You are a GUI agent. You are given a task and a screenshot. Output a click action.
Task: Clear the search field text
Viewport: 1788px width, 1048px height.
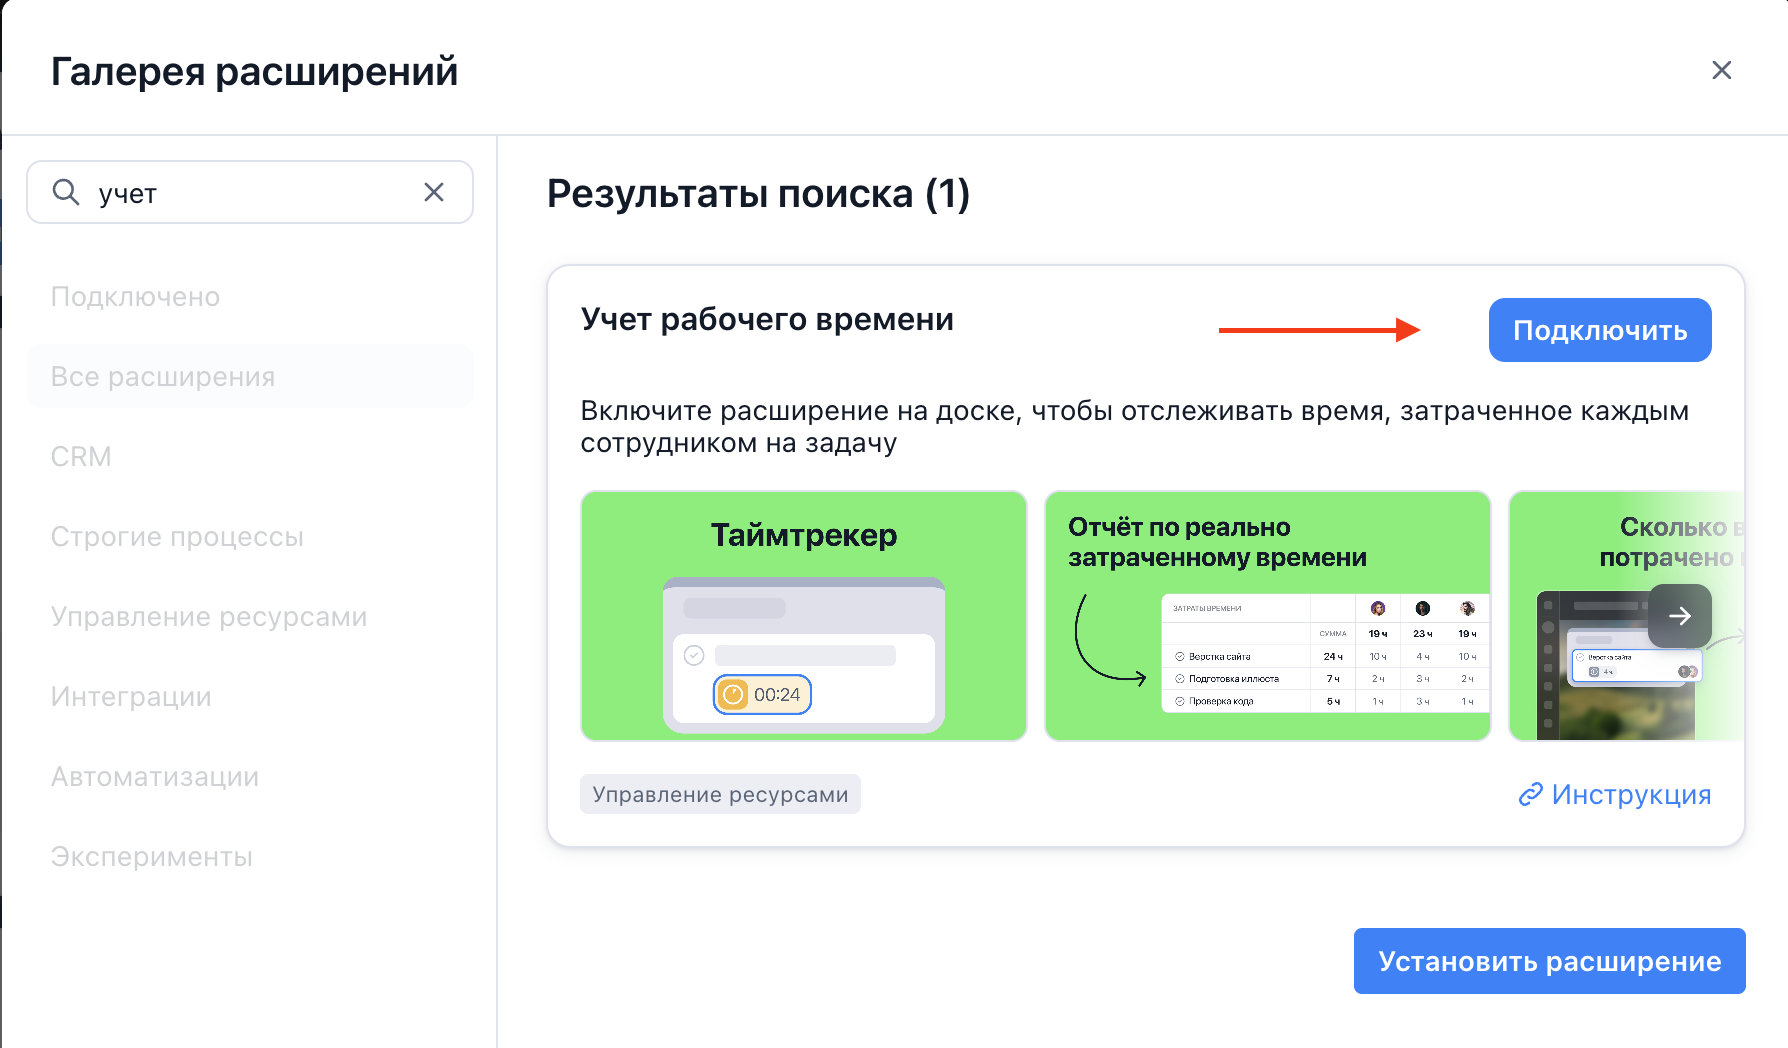click(433, 192)
